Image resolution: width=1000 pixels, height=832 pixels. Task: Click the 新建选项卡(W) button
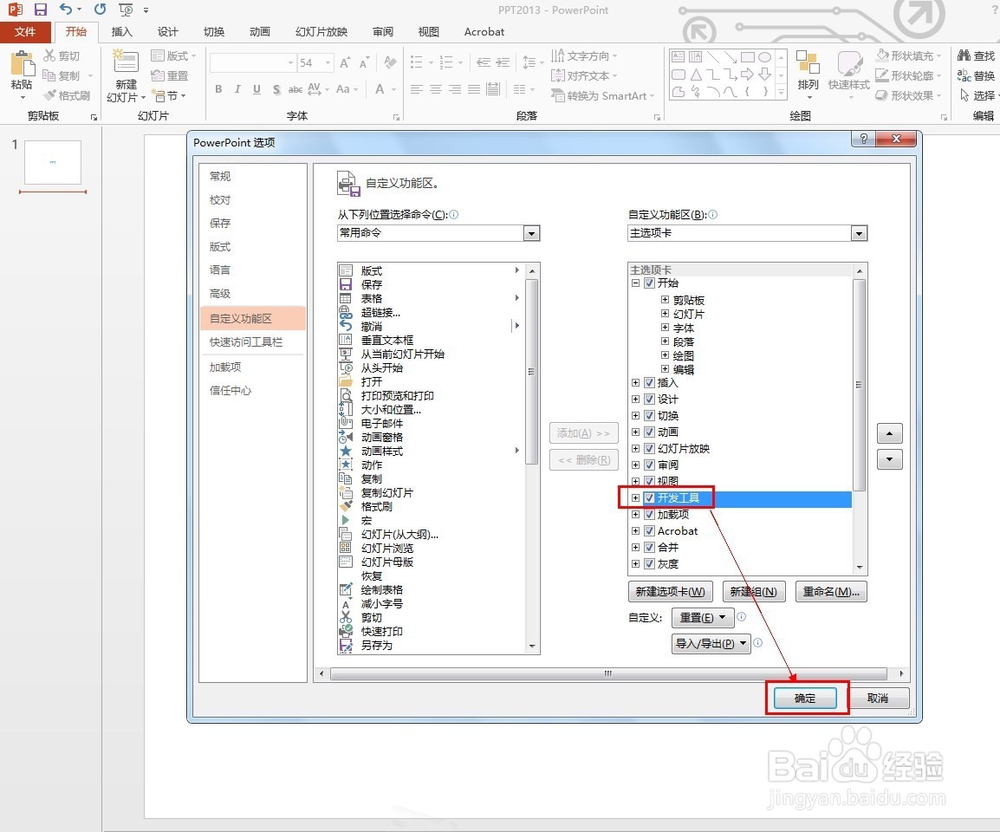point(669,591)
